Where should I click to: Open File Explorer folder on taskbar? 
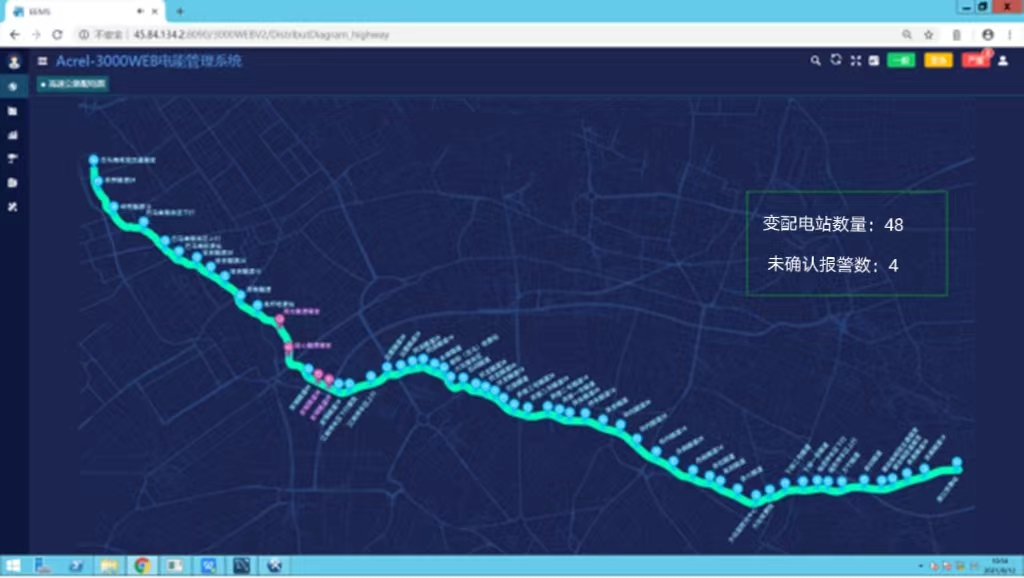[x=109, y=566]
